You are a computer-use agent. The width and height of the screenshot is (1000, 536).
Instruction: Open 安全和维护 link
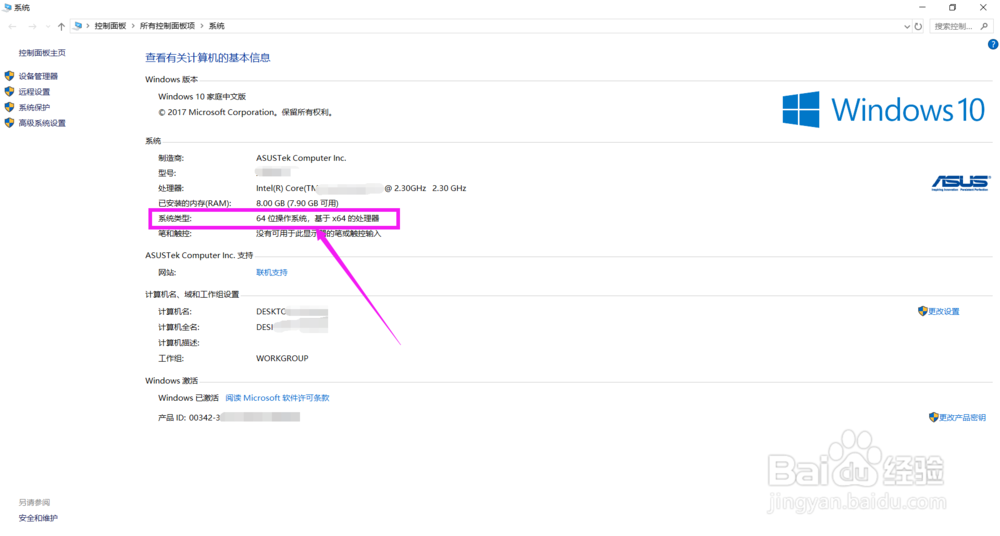pos(38,518)
